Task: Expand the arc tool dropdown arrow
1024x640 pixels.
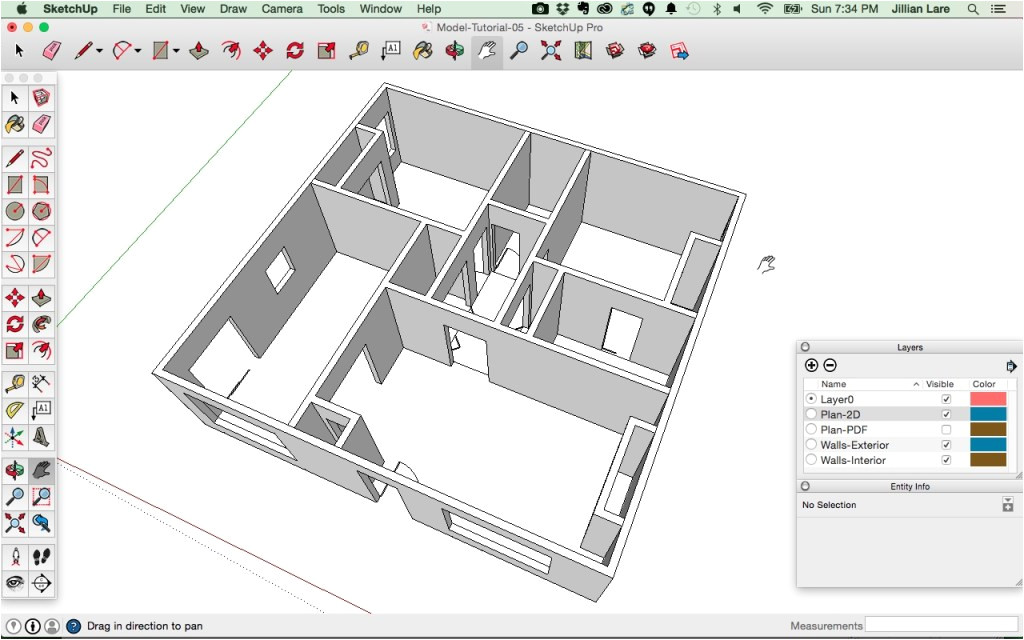Action: [x=137, y=51]
